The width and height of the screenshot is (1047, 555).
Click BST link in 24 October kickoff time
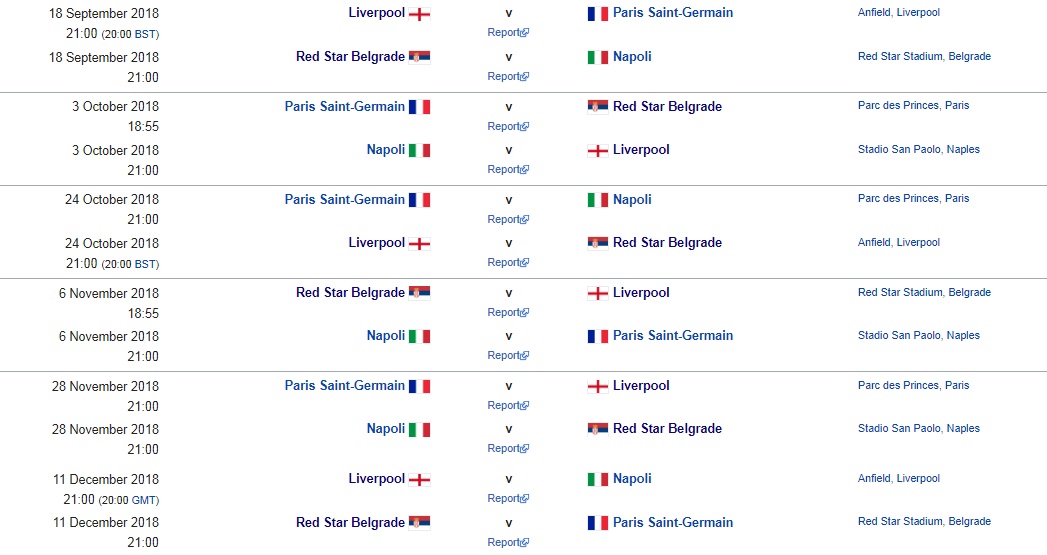point(144,264)
